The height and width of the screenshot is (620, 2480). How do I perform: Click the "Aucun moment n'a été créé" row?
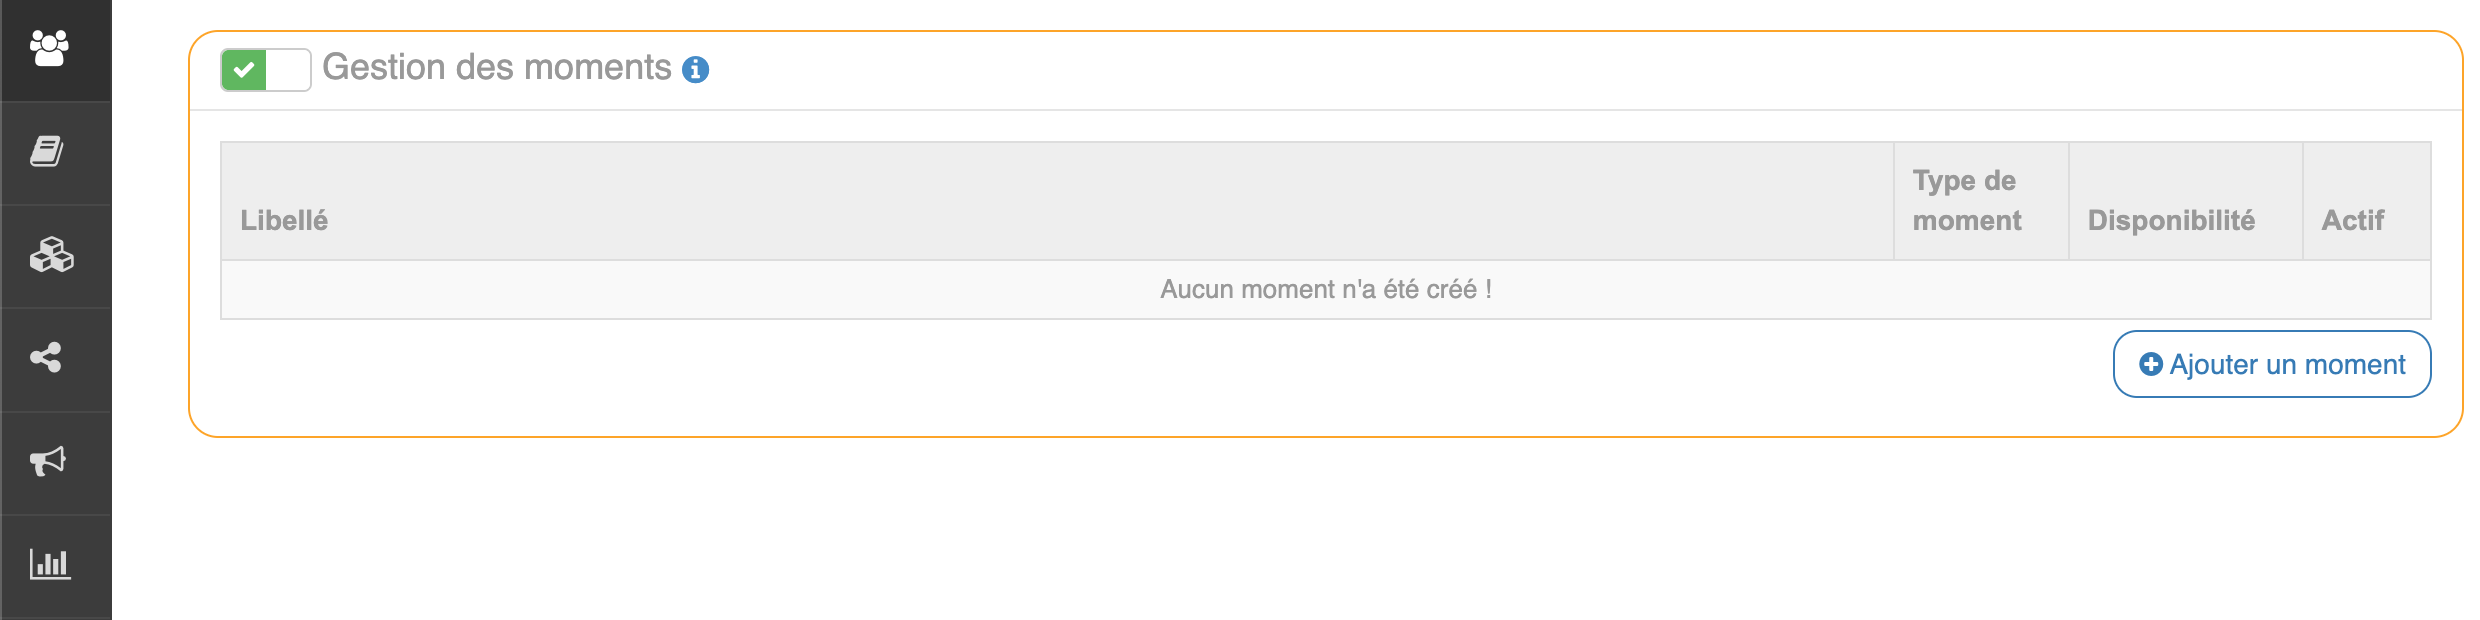point(1325,290)
